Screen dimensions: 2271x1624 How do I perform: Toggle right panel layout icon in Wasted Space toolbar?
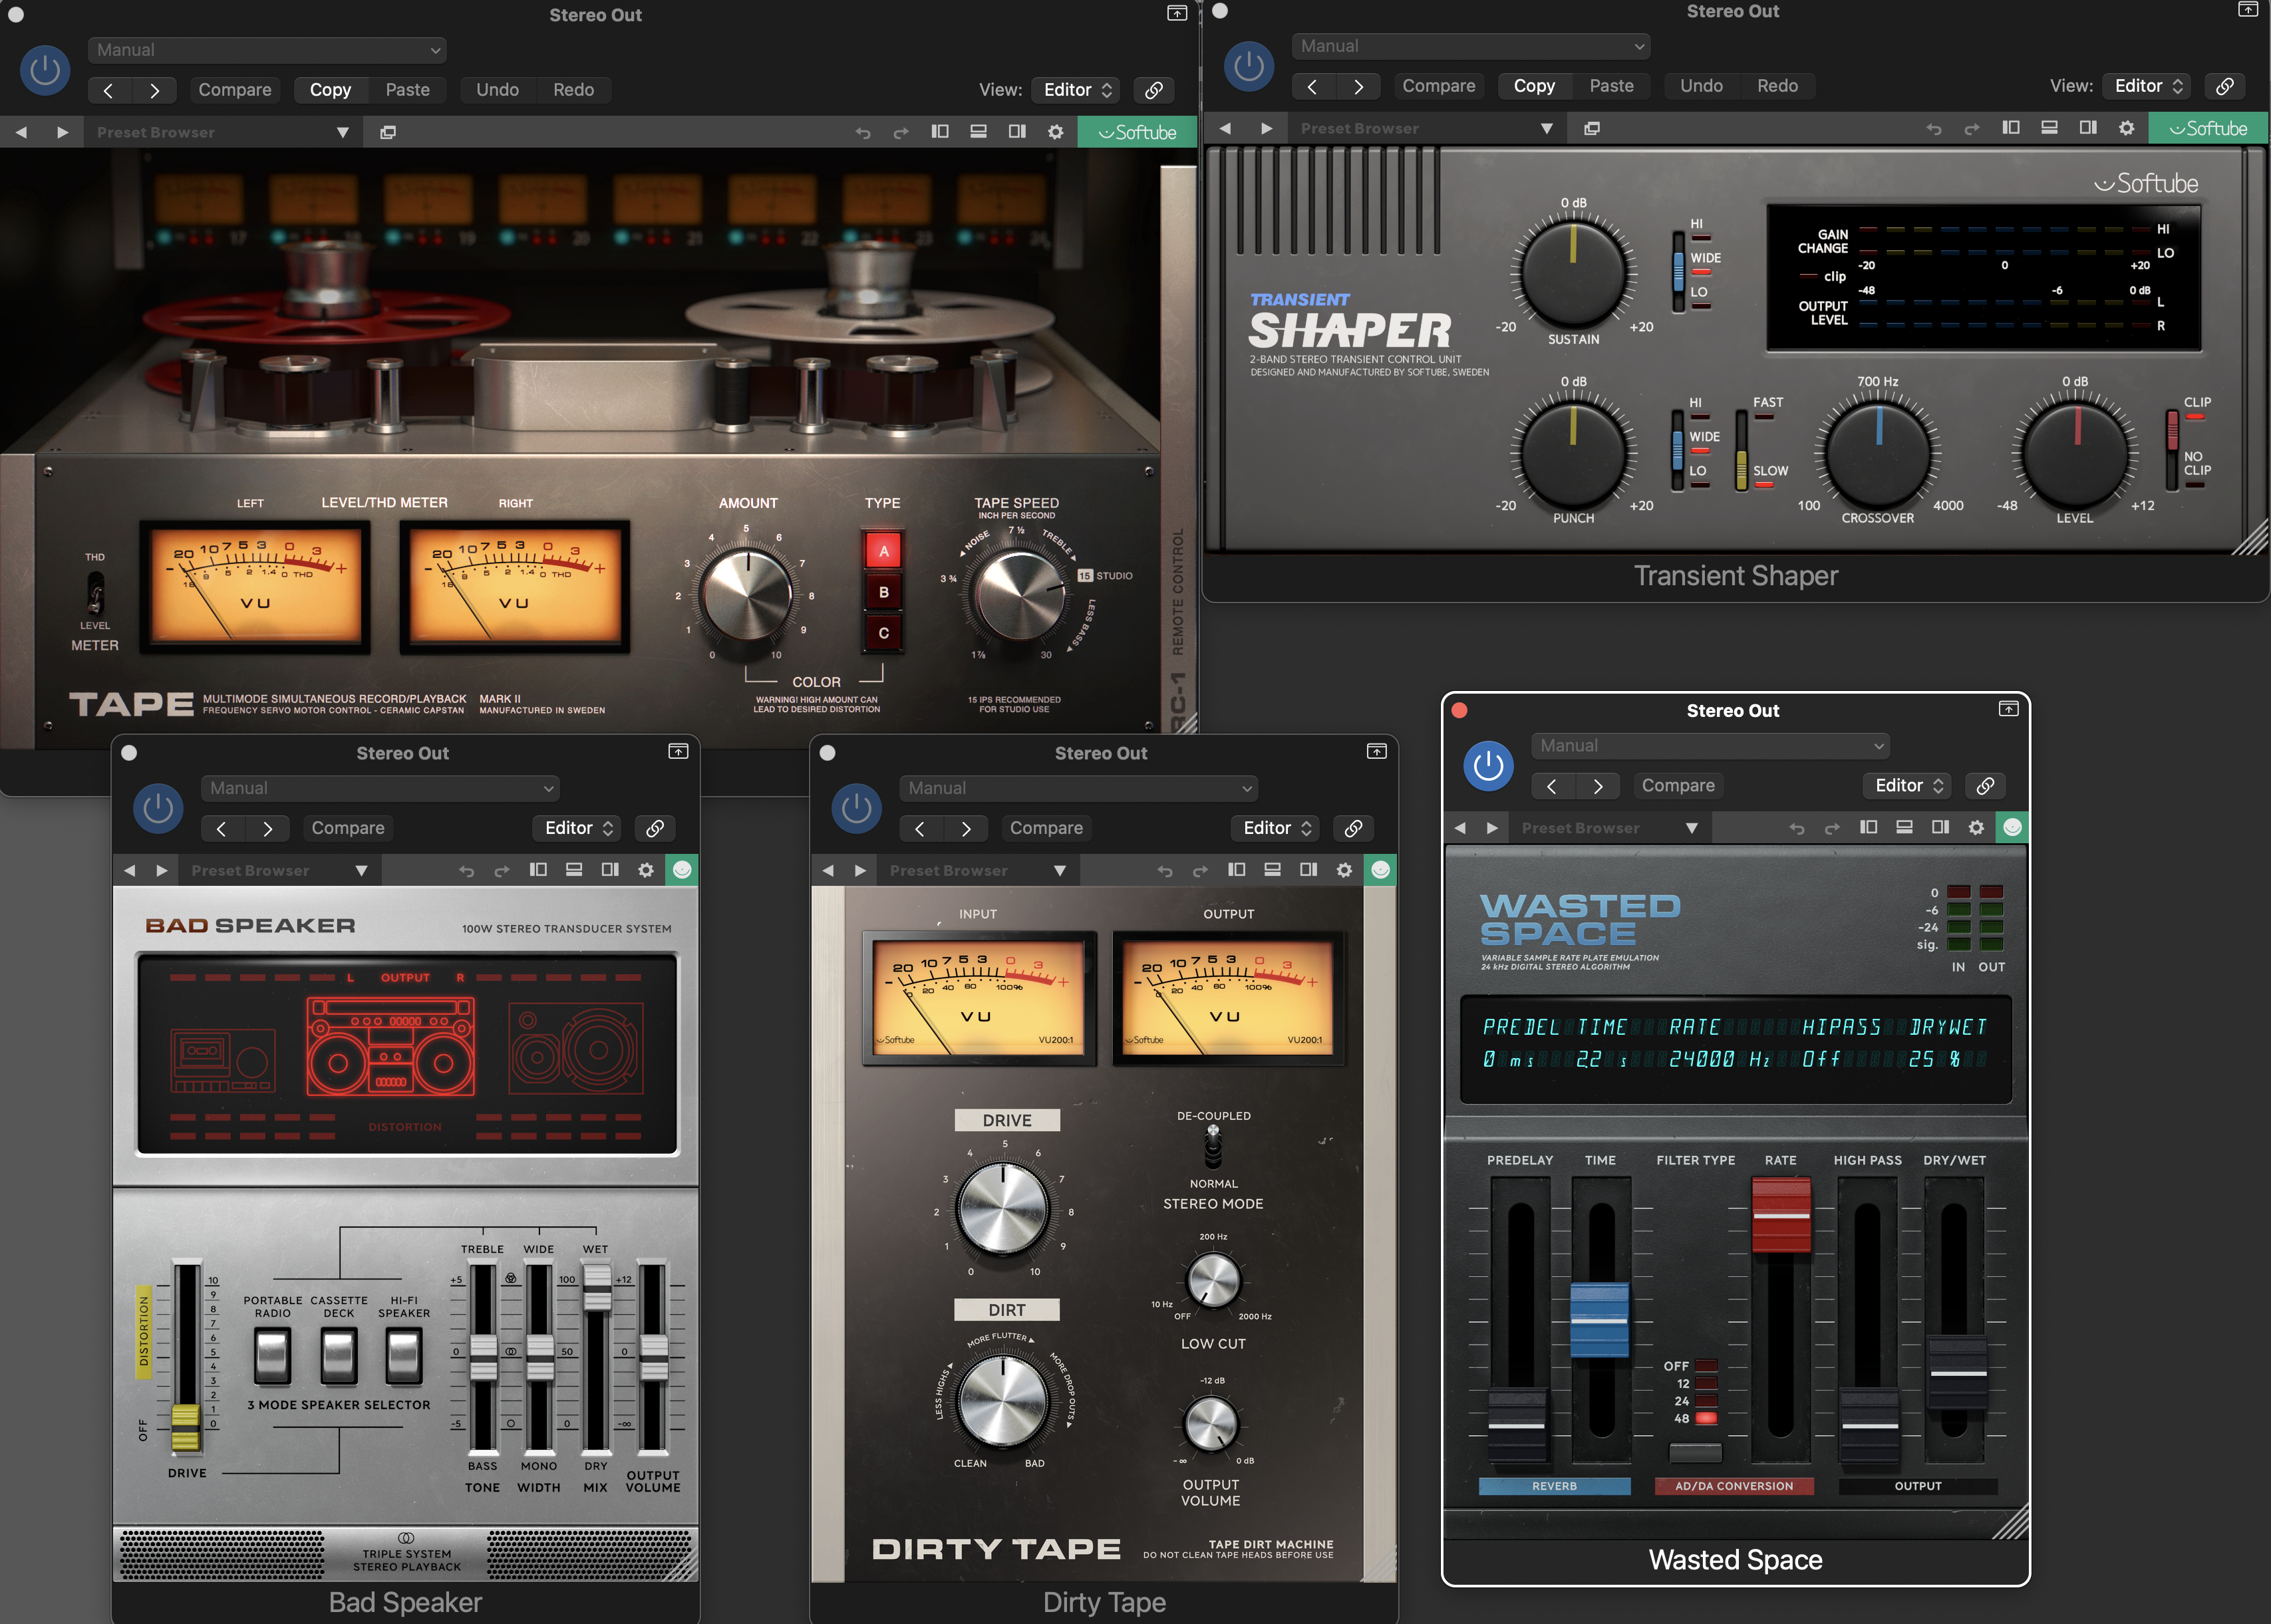tap(1940, 827)
